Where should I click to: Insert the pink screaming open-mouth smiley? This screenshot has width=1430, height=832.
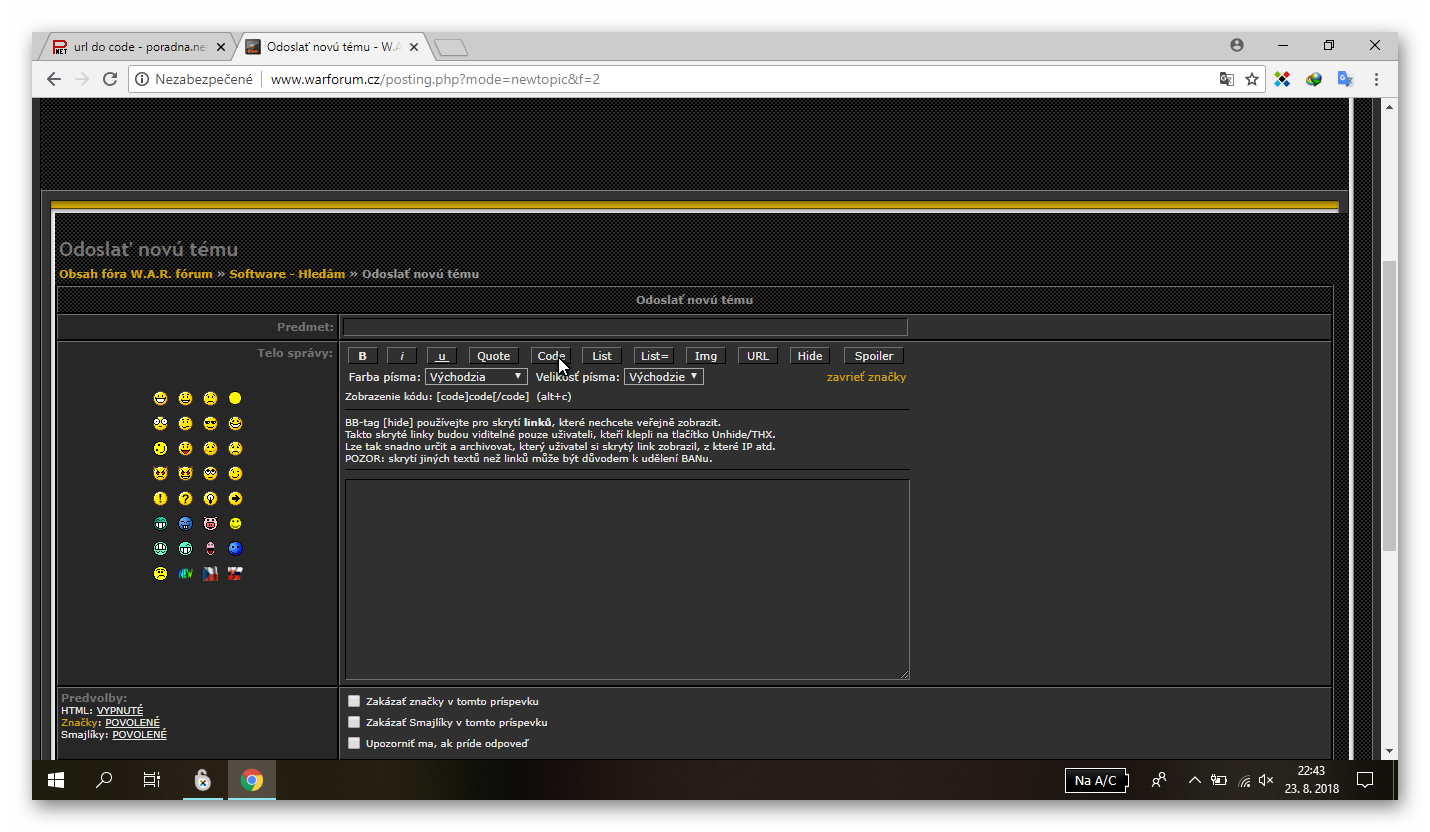coord(210,548)
